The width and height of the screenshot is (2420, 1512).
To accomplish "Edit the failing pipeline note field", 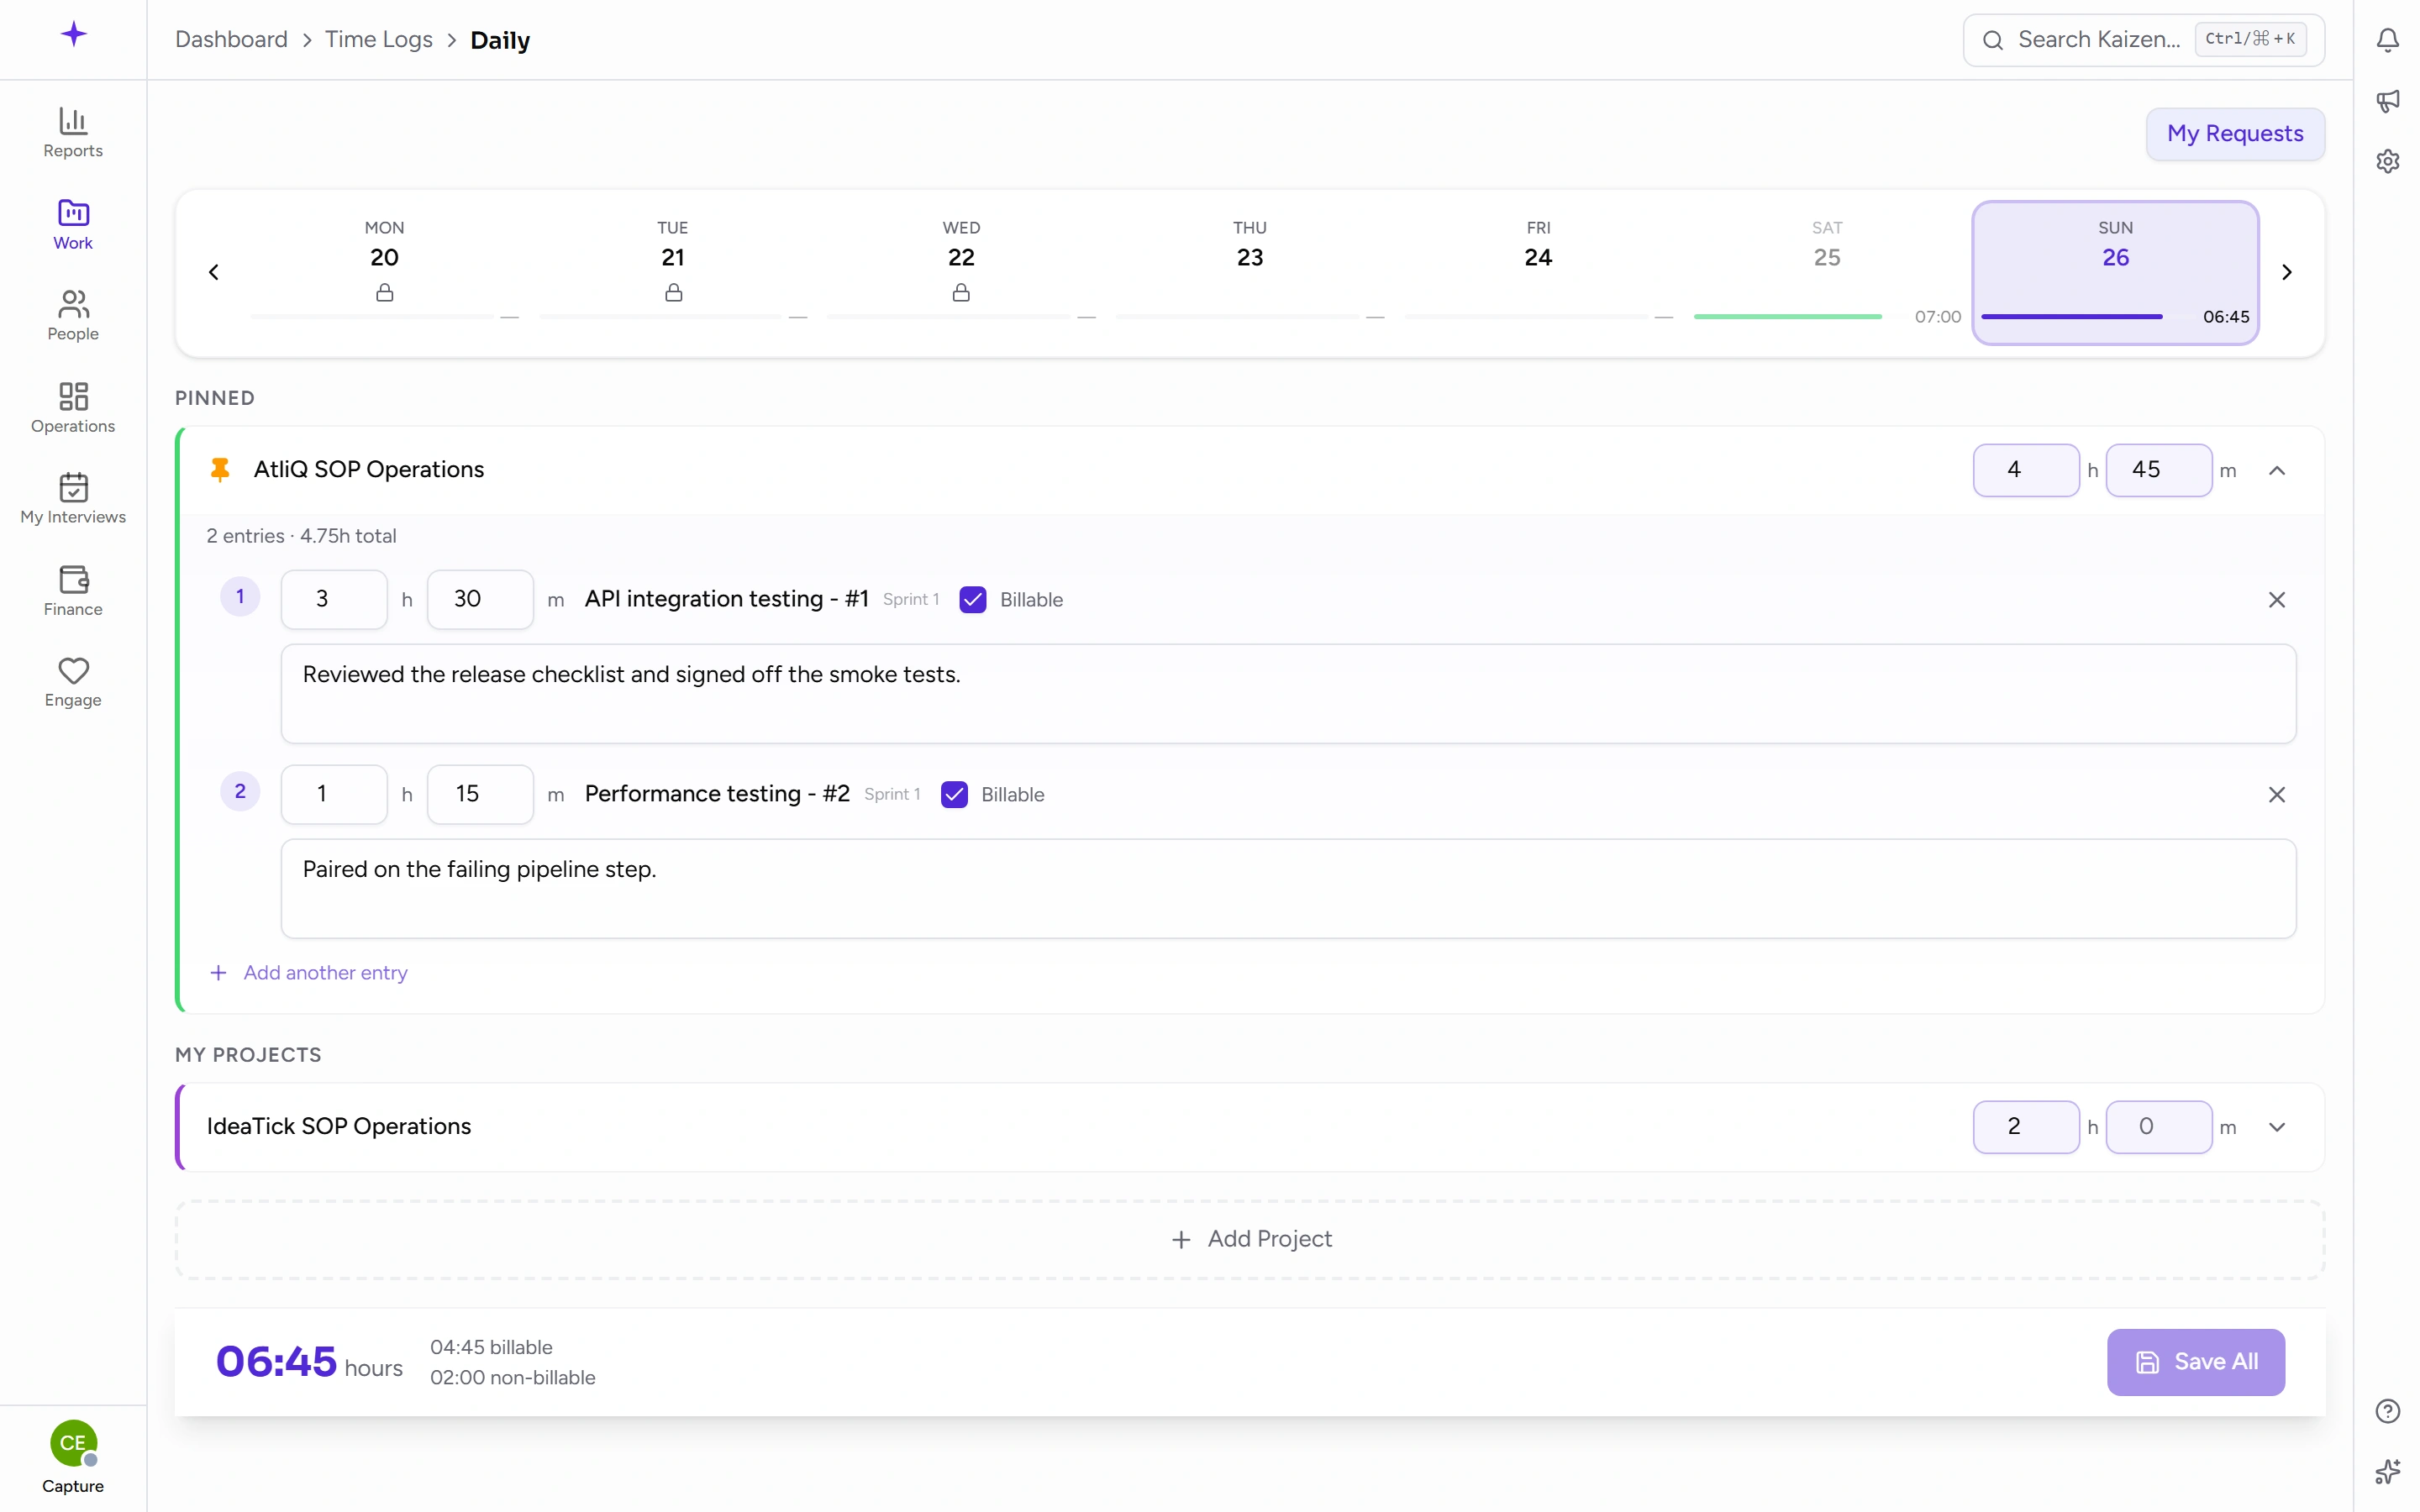I will coord(1288,889).
